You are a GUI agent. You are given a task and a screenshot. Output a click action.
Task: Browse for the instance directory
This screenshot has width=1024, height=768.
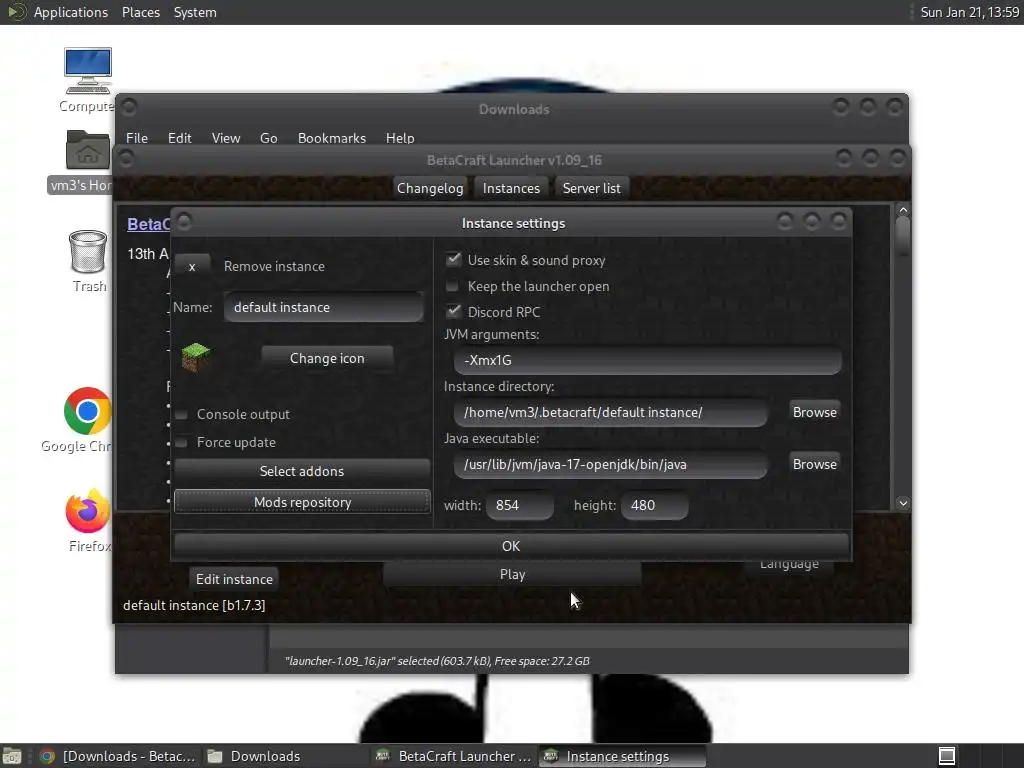coord(814,412)
